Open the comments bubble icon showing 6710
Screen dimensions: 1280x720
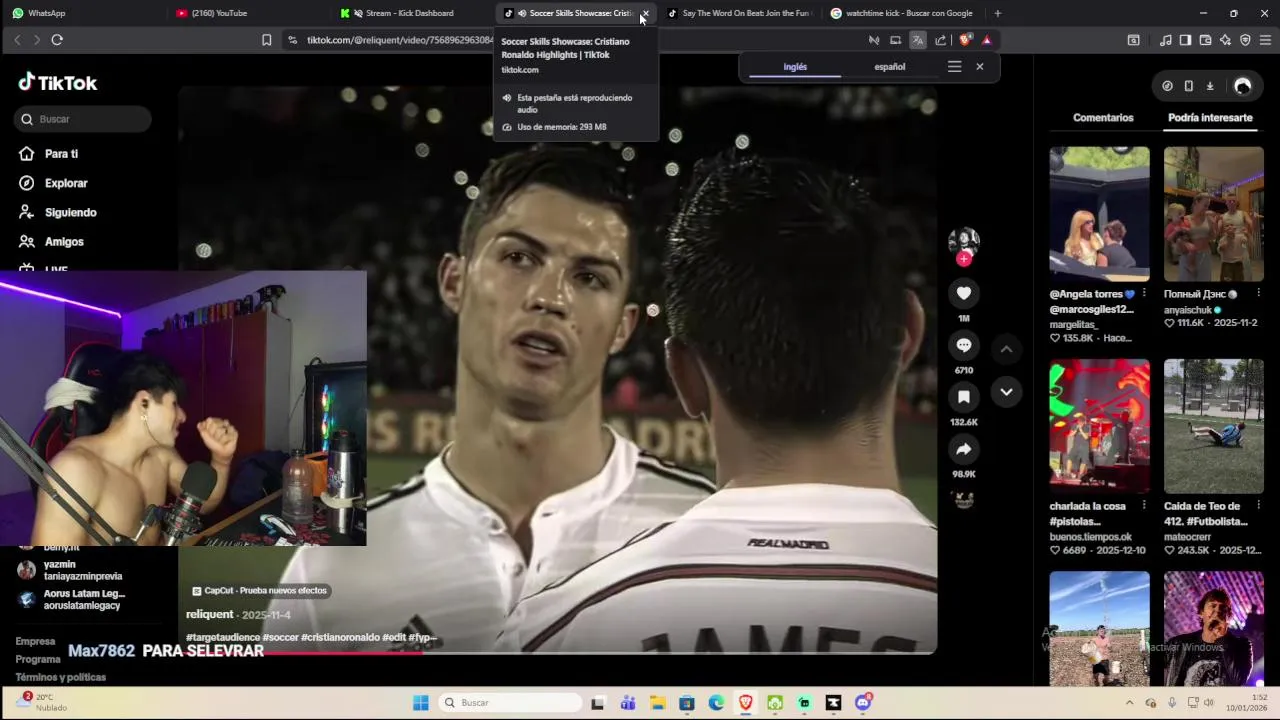click(964, 345)
